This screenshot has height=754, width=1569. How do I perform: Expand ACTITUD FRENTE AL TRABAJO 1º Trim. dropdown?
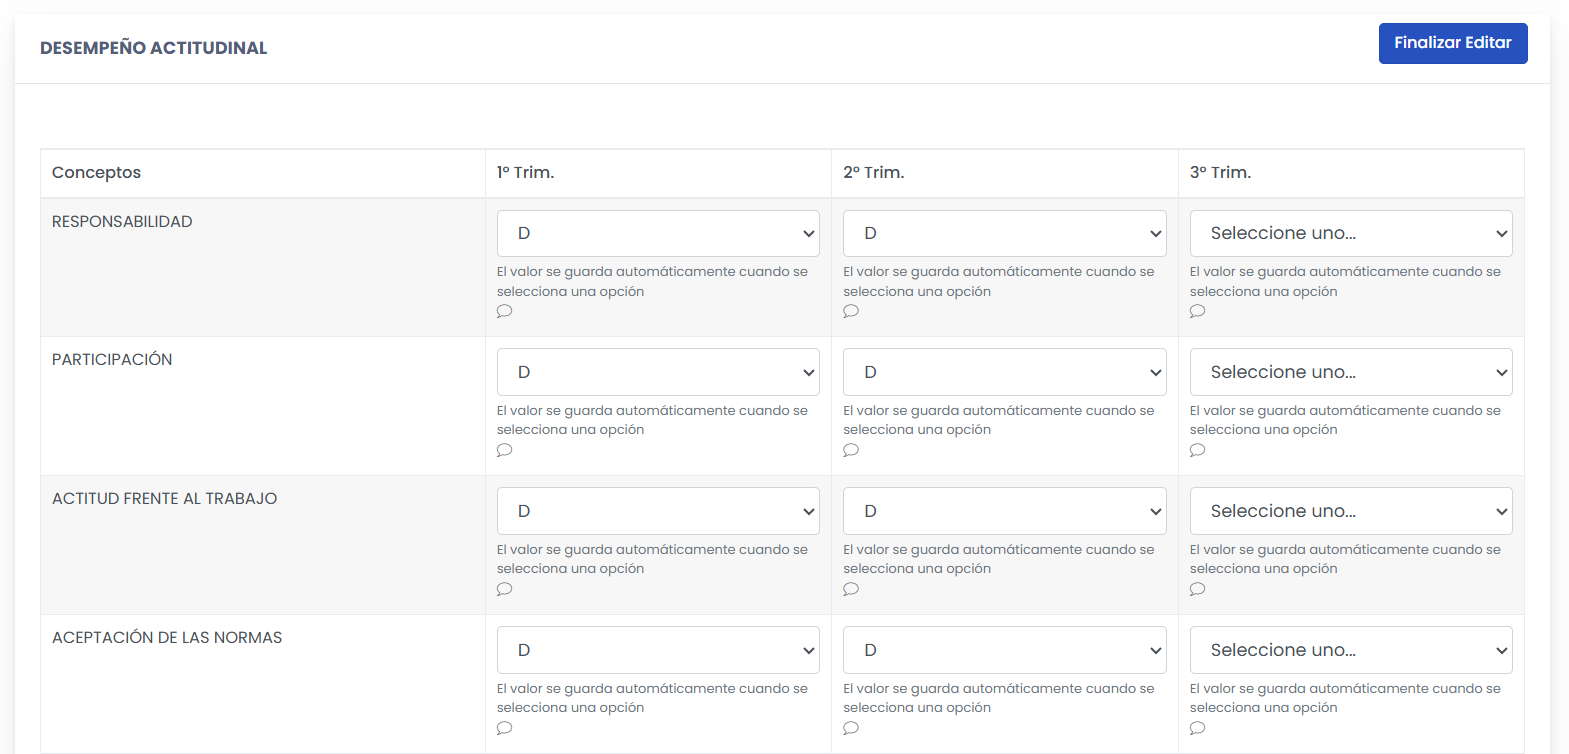(658, 511)
